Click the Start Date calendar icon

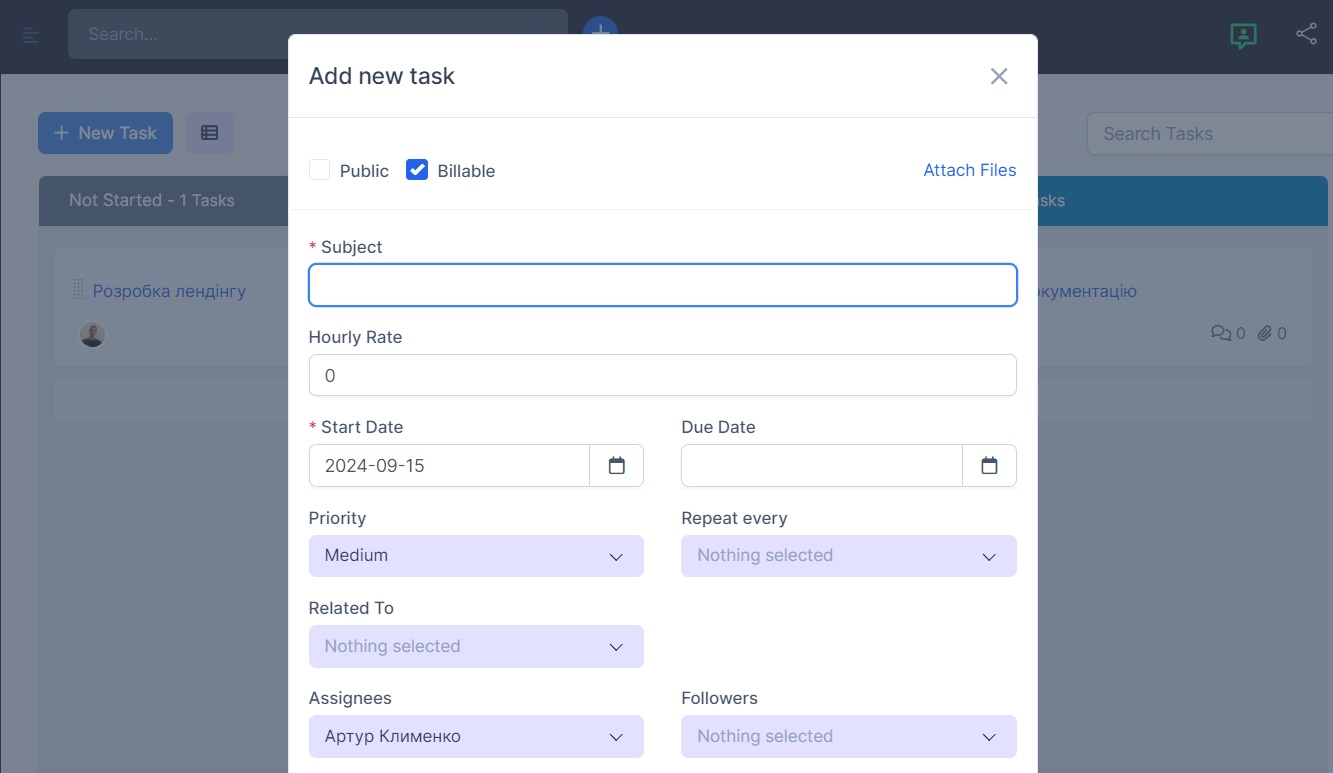pos(616,466)
